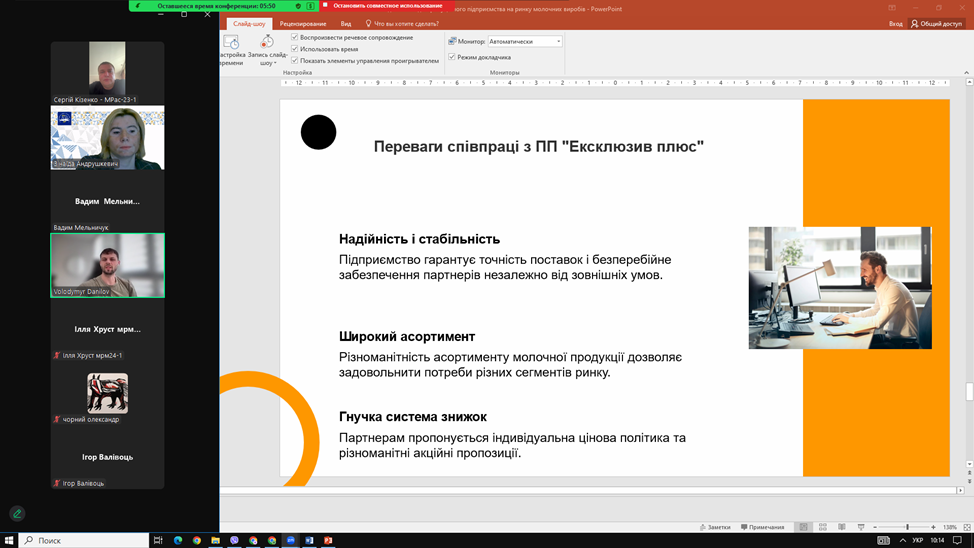Open ribbon display options icon in title bar
974x548 pixels.
coord(892,8)
